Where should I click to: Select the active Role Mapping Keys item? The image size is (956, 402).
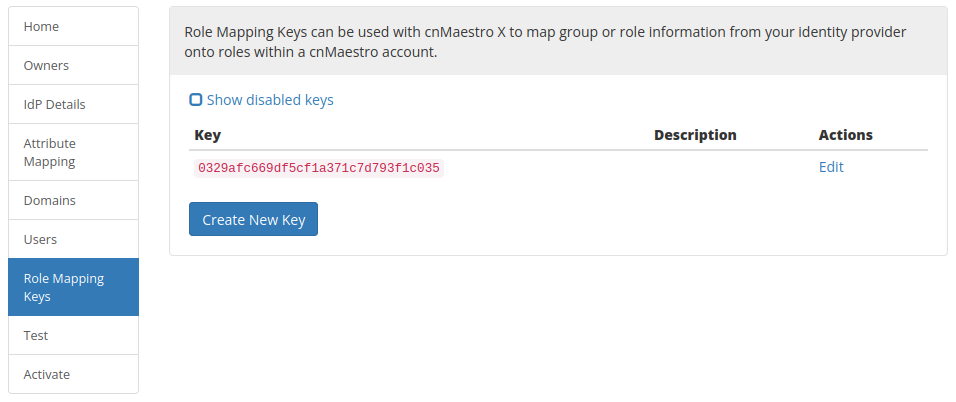tap(73, 287)
